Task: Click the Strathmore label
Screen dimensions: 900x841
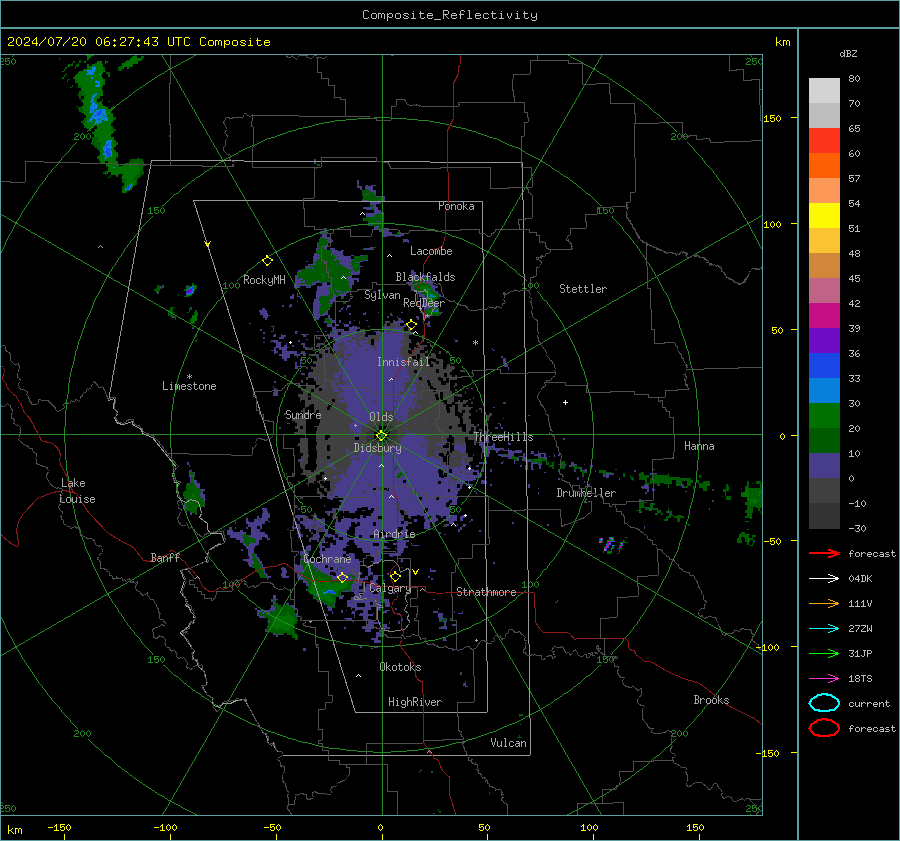Action: point(486,592)
